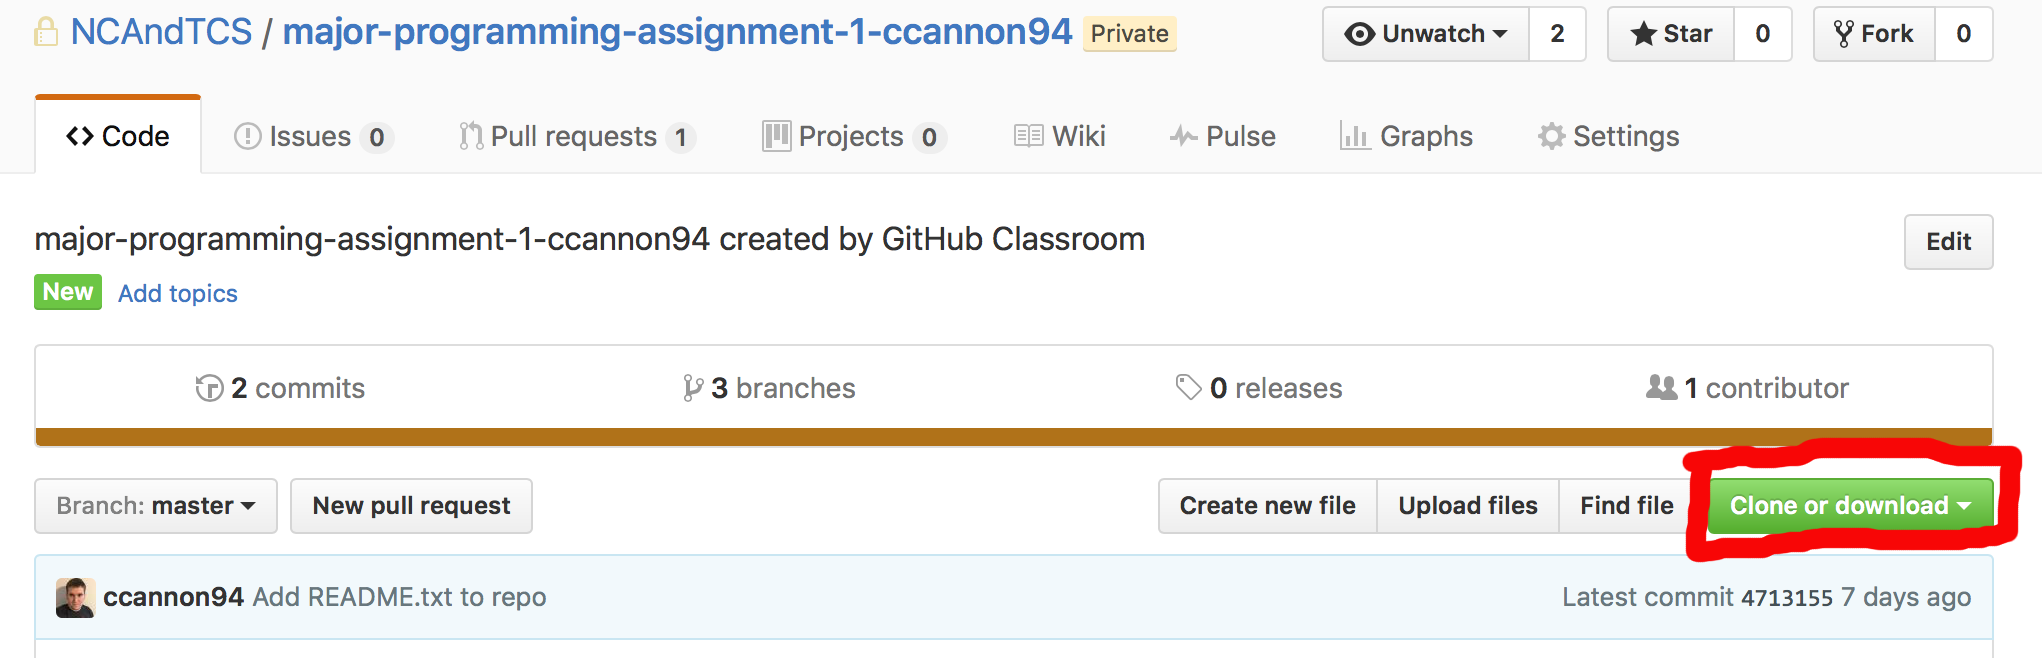
Task: Click the orange language color bar
Action: (1013, 437)
